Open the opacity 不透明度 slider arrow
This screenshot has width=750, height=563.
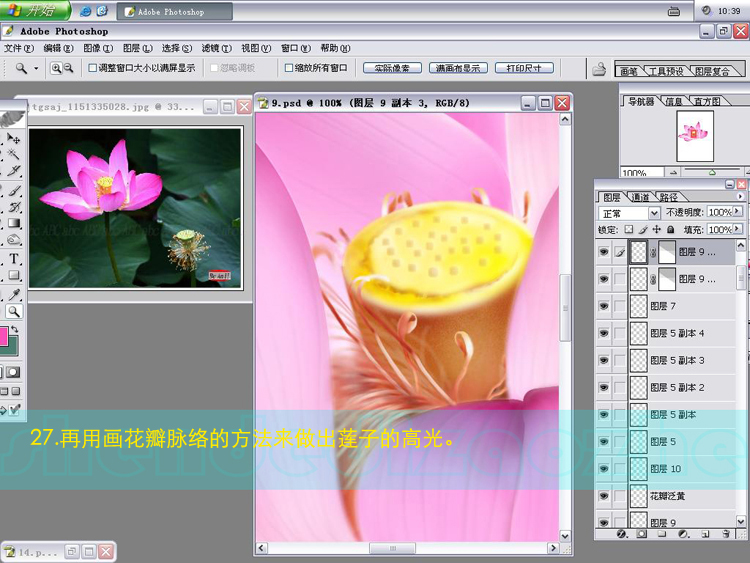point(737,211)
